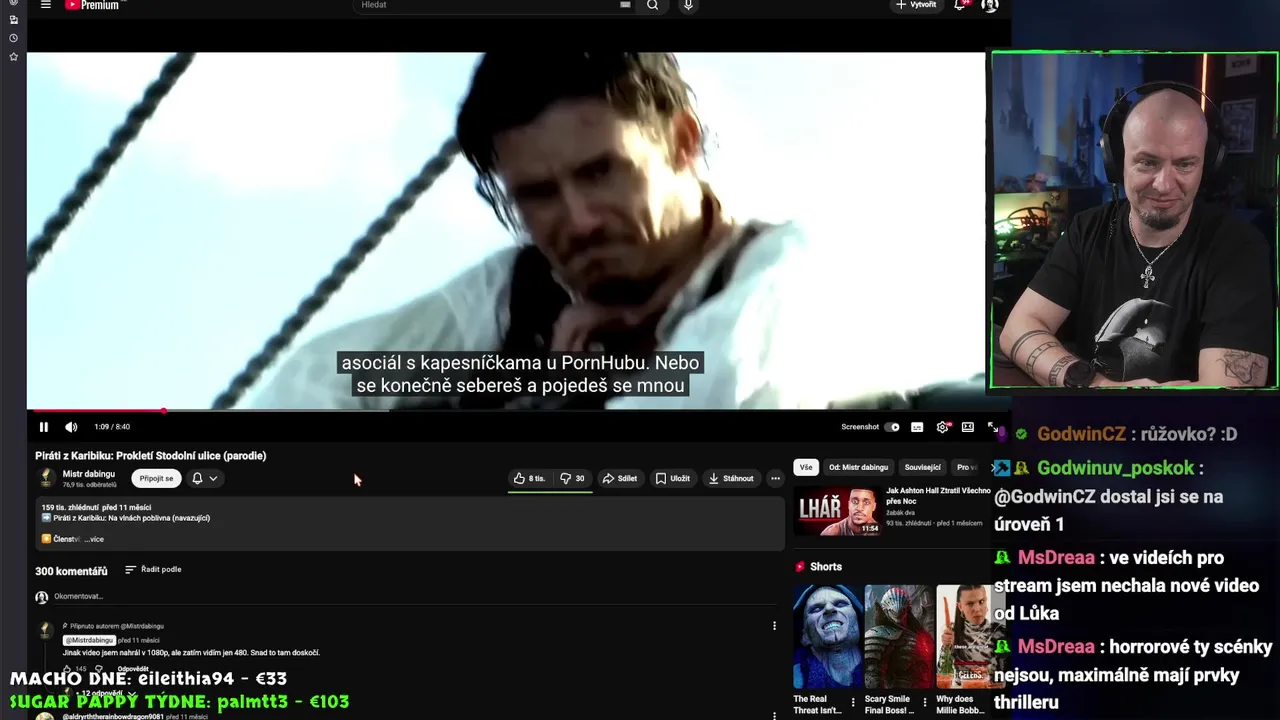Like the video with 8 tis. thumbs up
The width and height of the screenshot is (1280, 720).
click(529, 478)
